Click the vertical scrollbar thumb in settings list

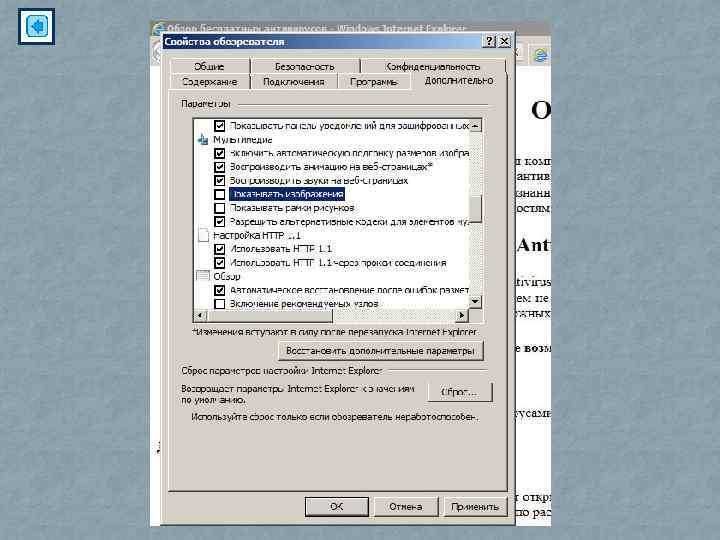[x=476, y=209]
